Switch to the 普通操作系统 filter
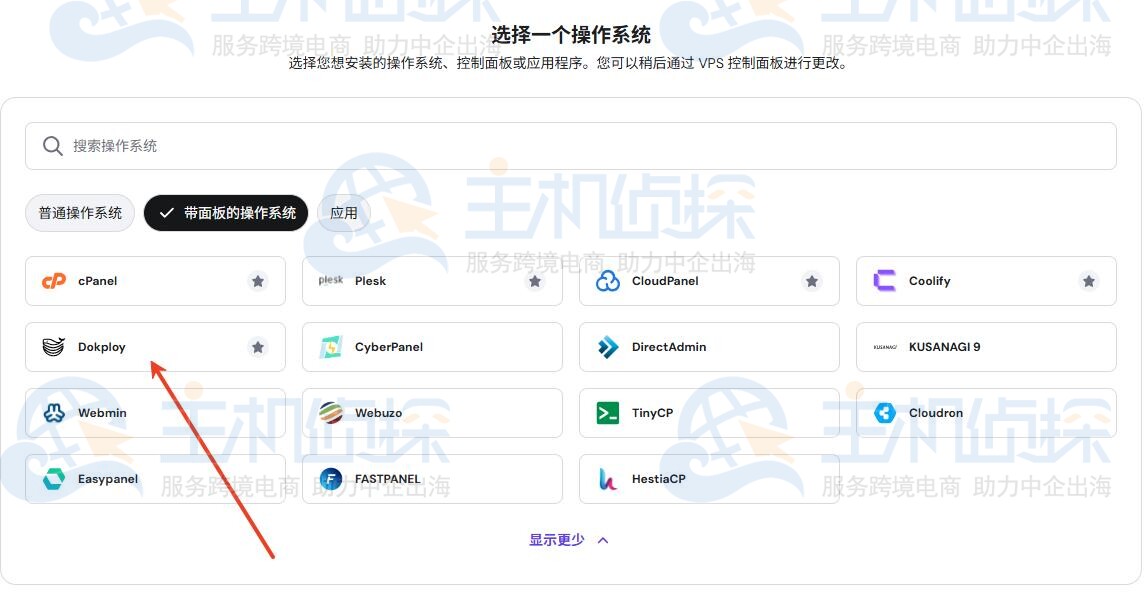Screen dimensions: 1146x594 click(79, 212)
